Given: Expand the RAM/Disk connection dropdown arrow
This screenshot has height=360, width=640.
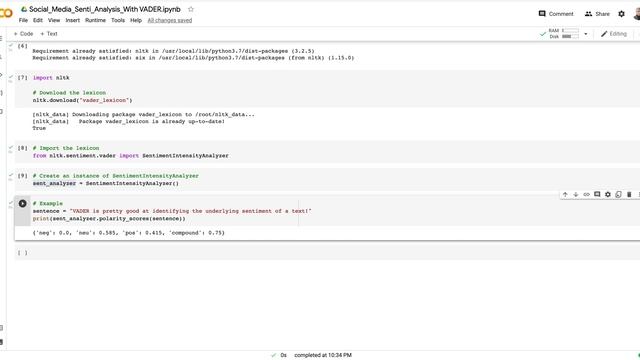Looking at the screenshot, I should (x=586, y=34).
